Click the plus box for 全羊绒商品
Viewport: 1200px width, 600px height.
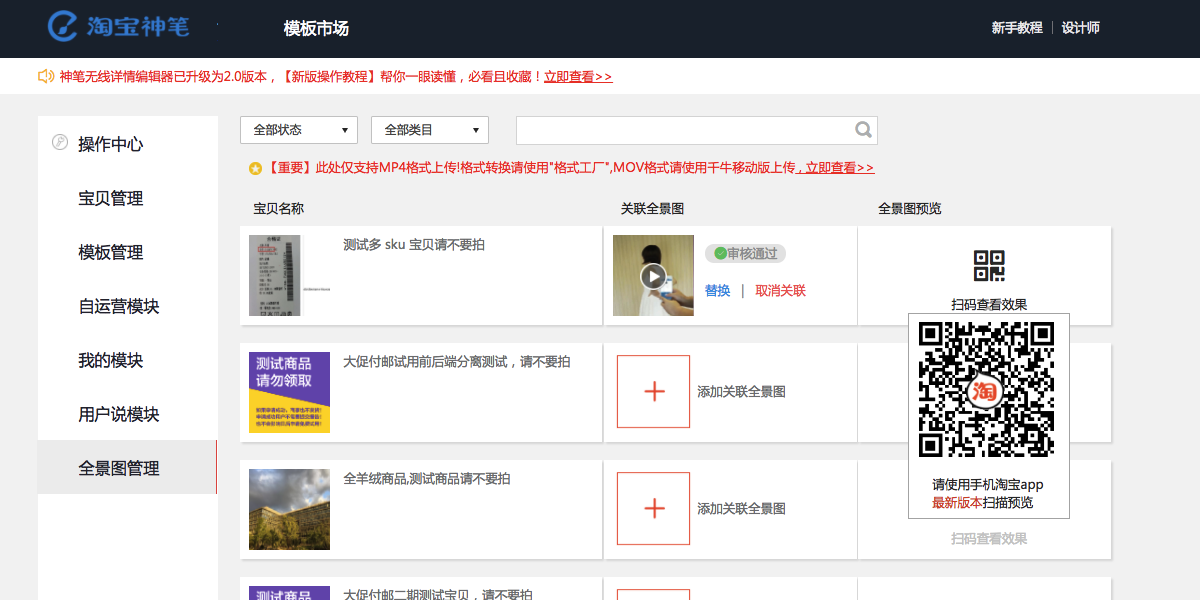click(x=653, y=508)
